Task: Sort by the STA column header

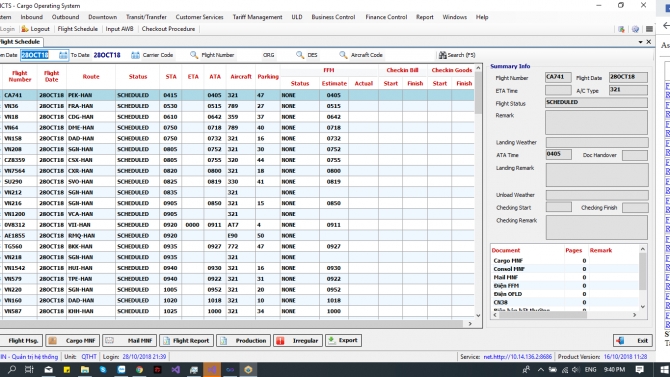Action: pos(171,77)
